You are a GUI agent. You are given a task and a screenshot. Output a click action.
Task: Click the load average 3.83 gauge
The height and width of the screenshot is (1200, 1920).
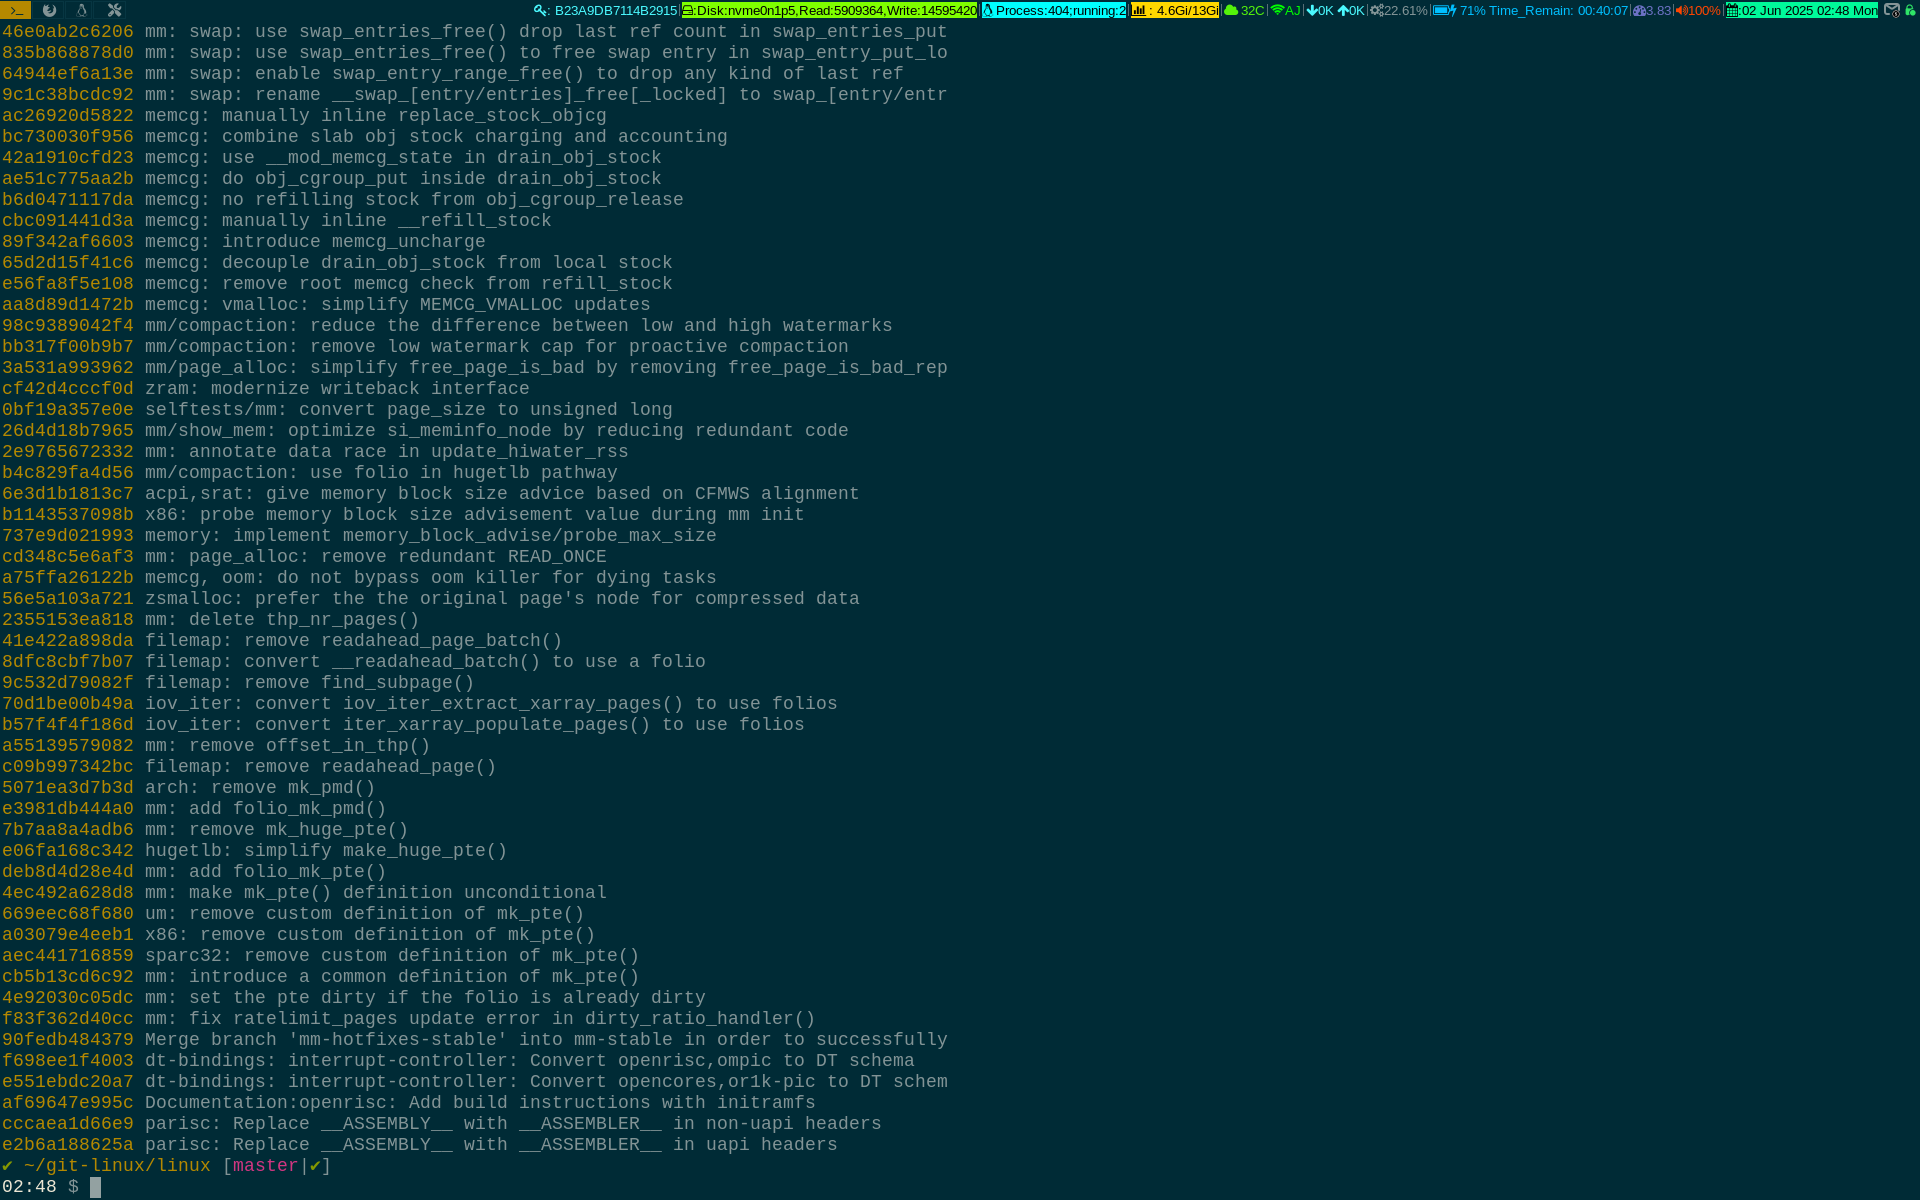1652,10
